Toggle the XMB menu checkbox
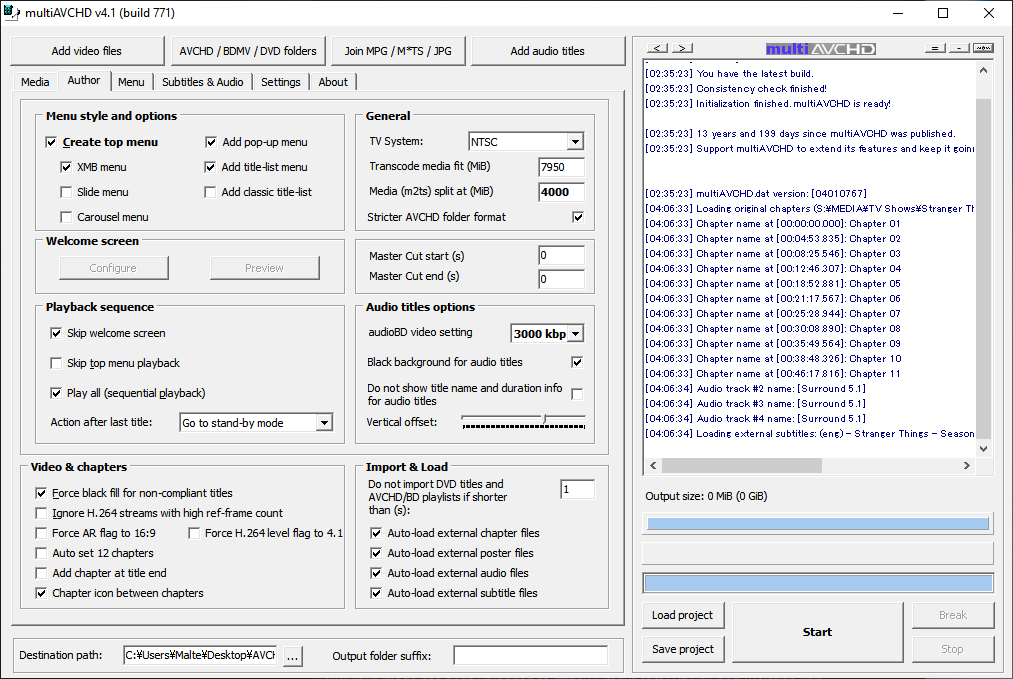 (x=66, y=167)
